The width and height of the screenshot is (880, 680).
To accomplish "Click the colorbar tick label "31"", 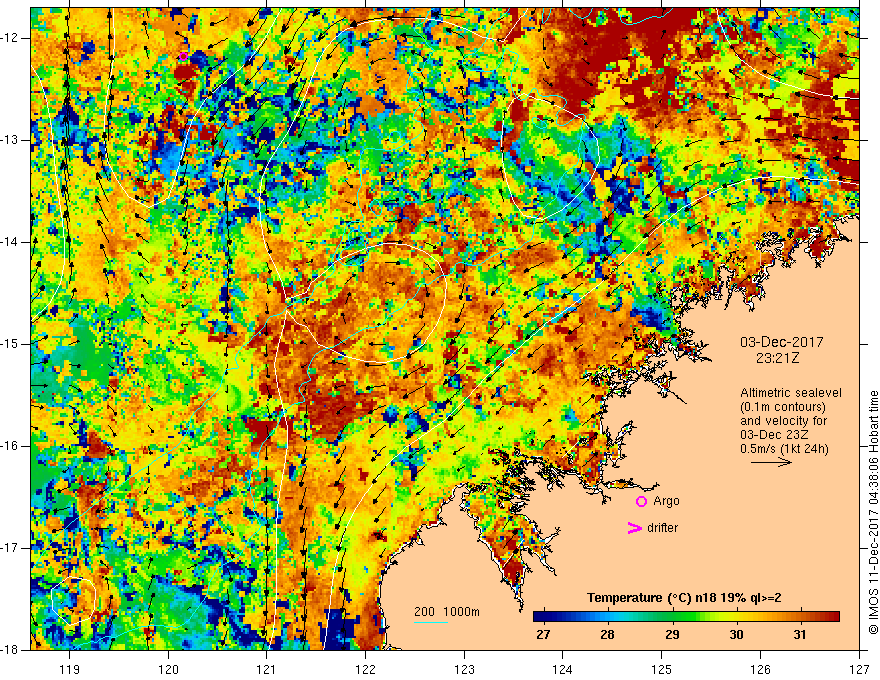I will pyautogui.click(x=800, y=635).
